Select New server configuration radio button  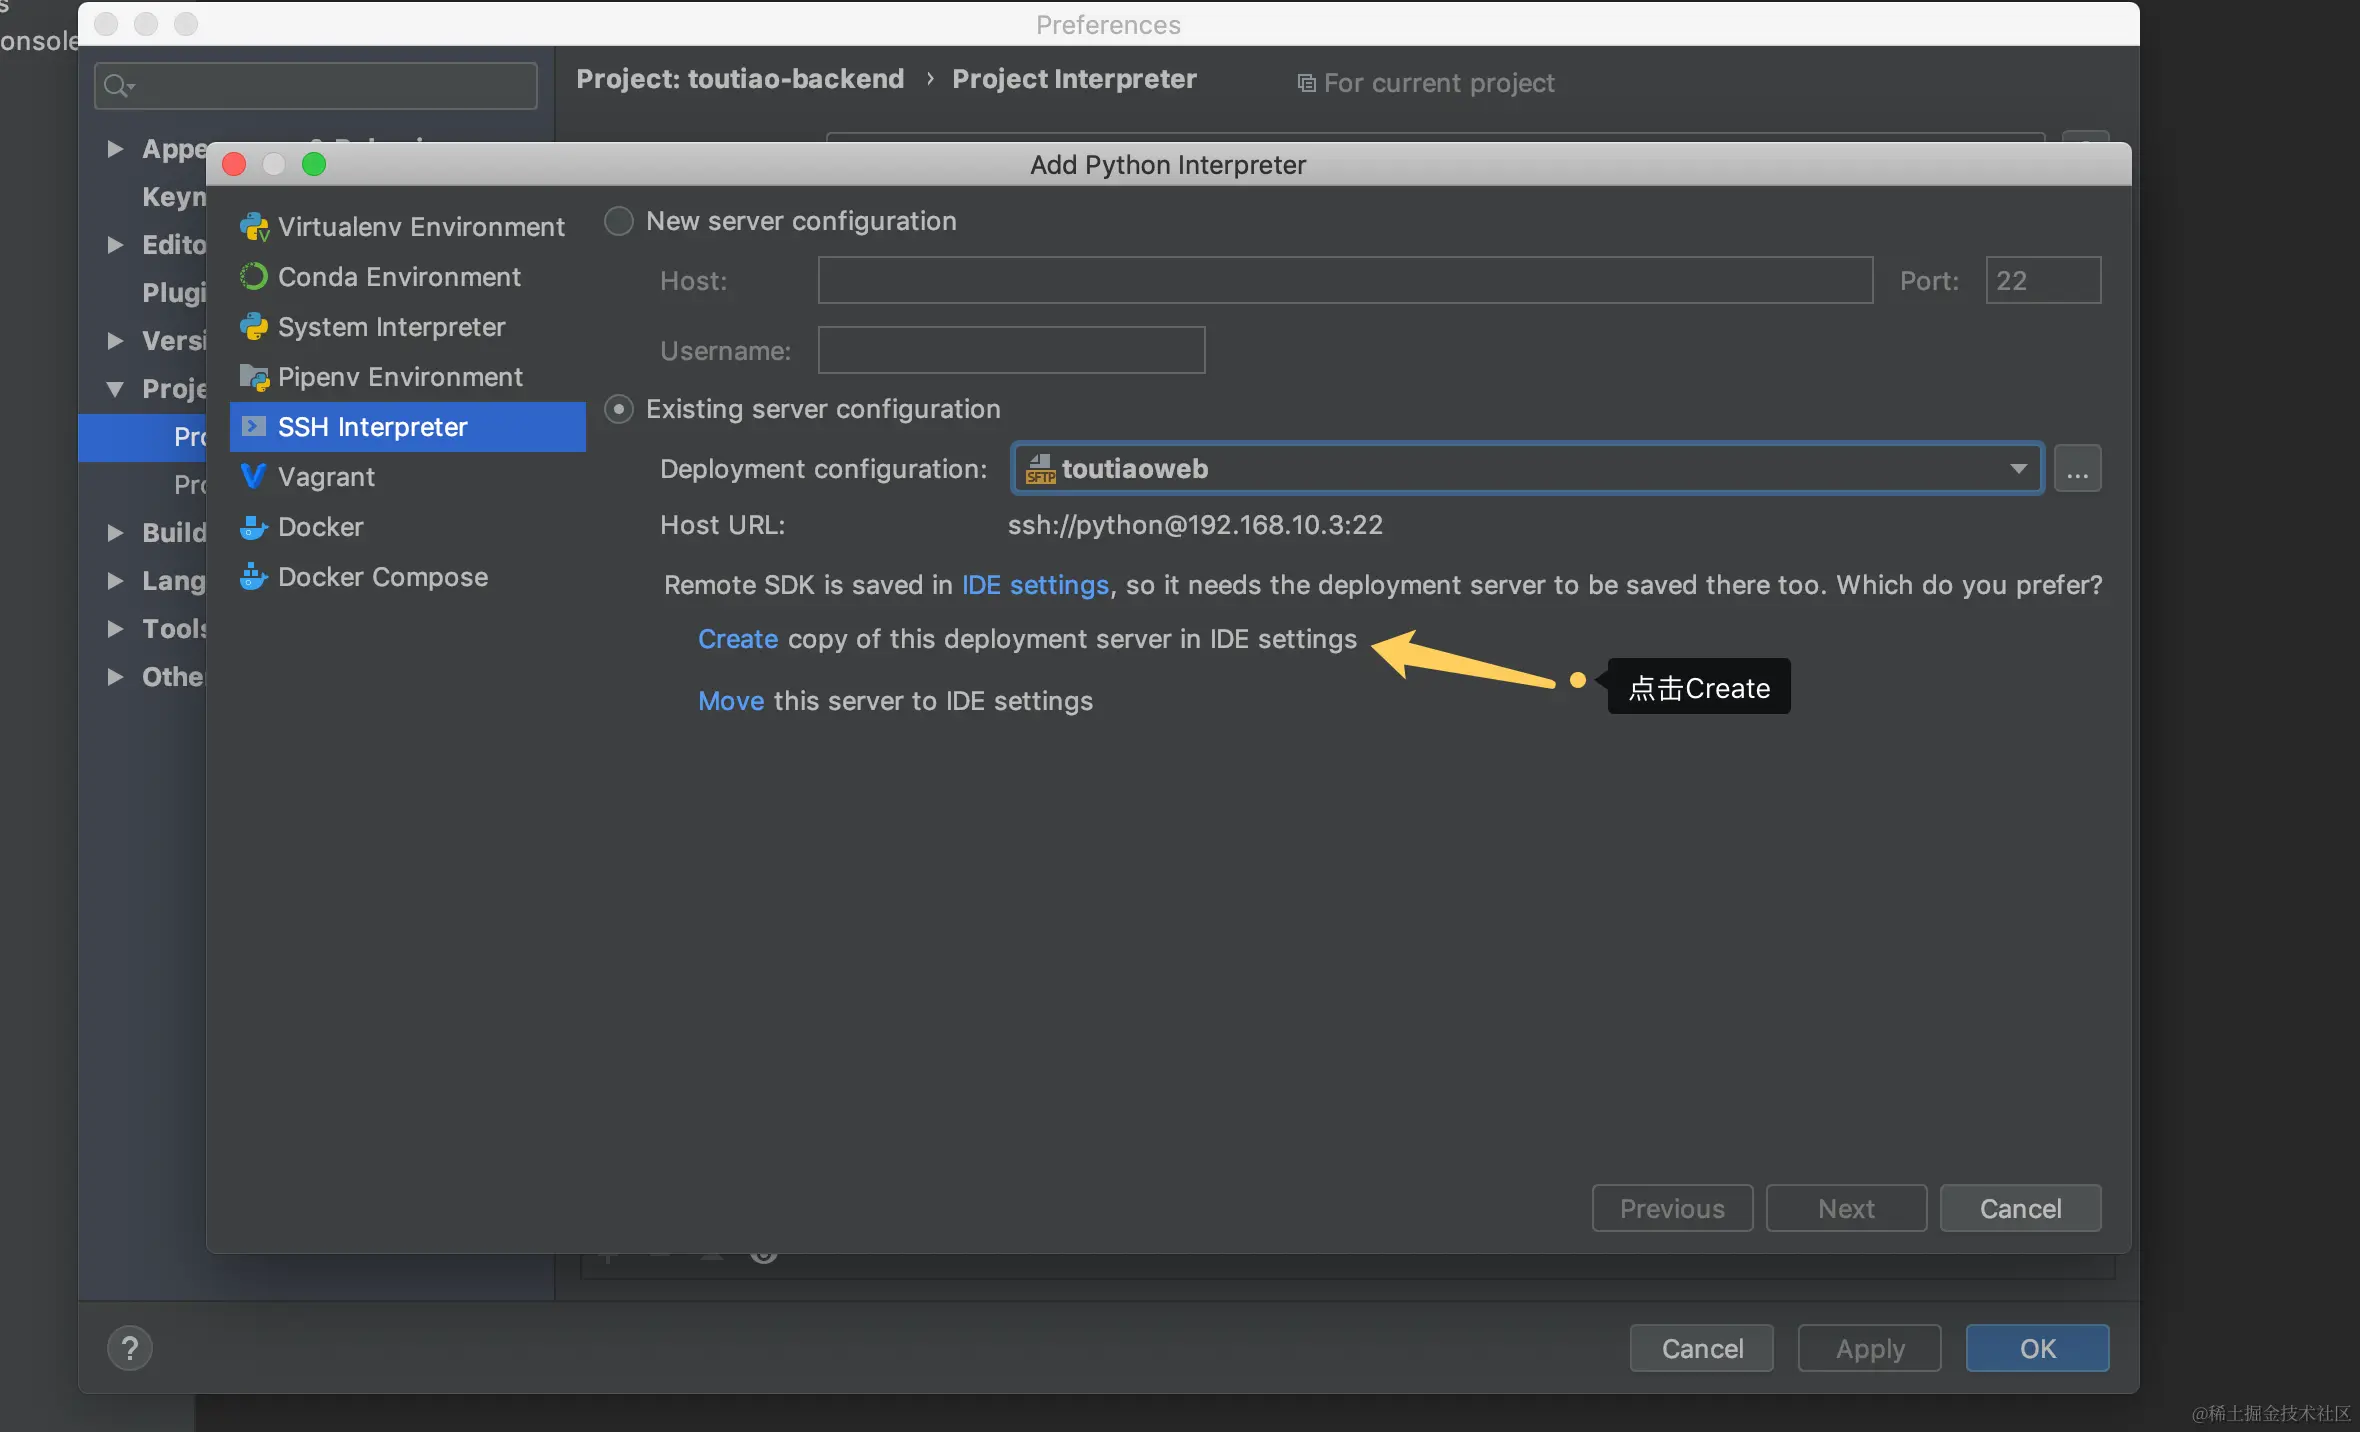tap(619, 221)
